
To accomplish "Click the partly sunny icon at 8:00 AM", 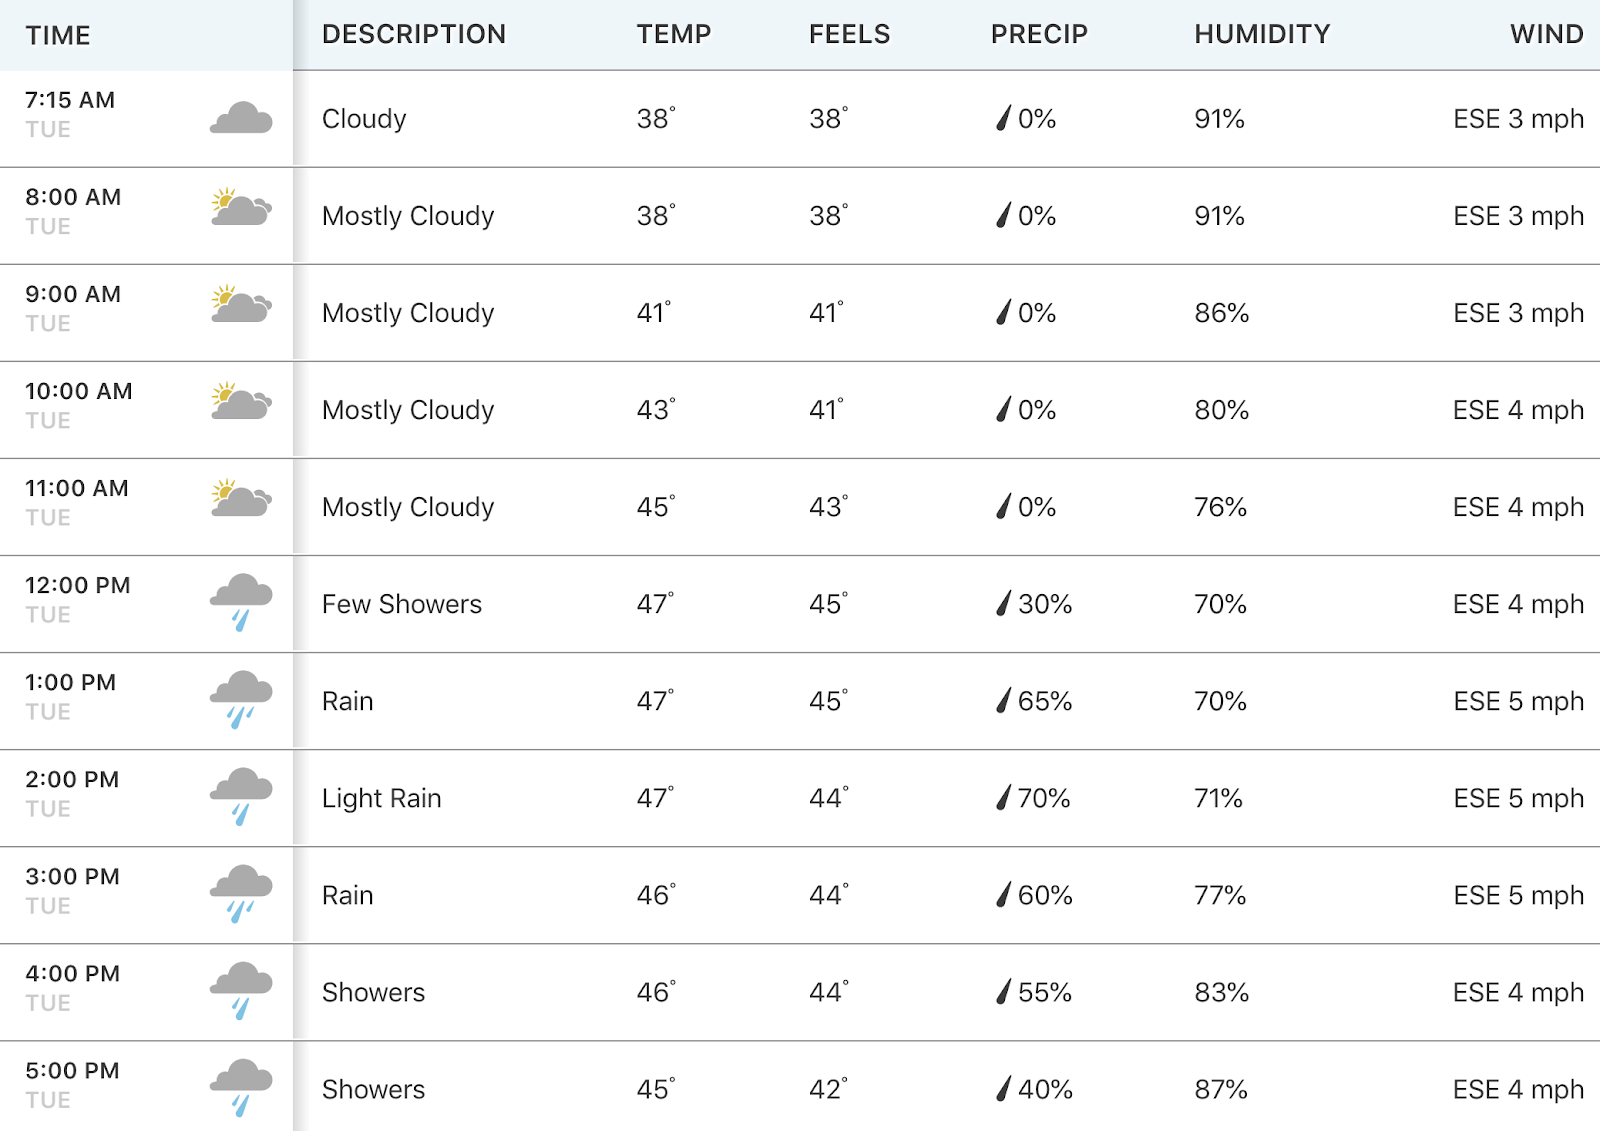I will [241, 207].
